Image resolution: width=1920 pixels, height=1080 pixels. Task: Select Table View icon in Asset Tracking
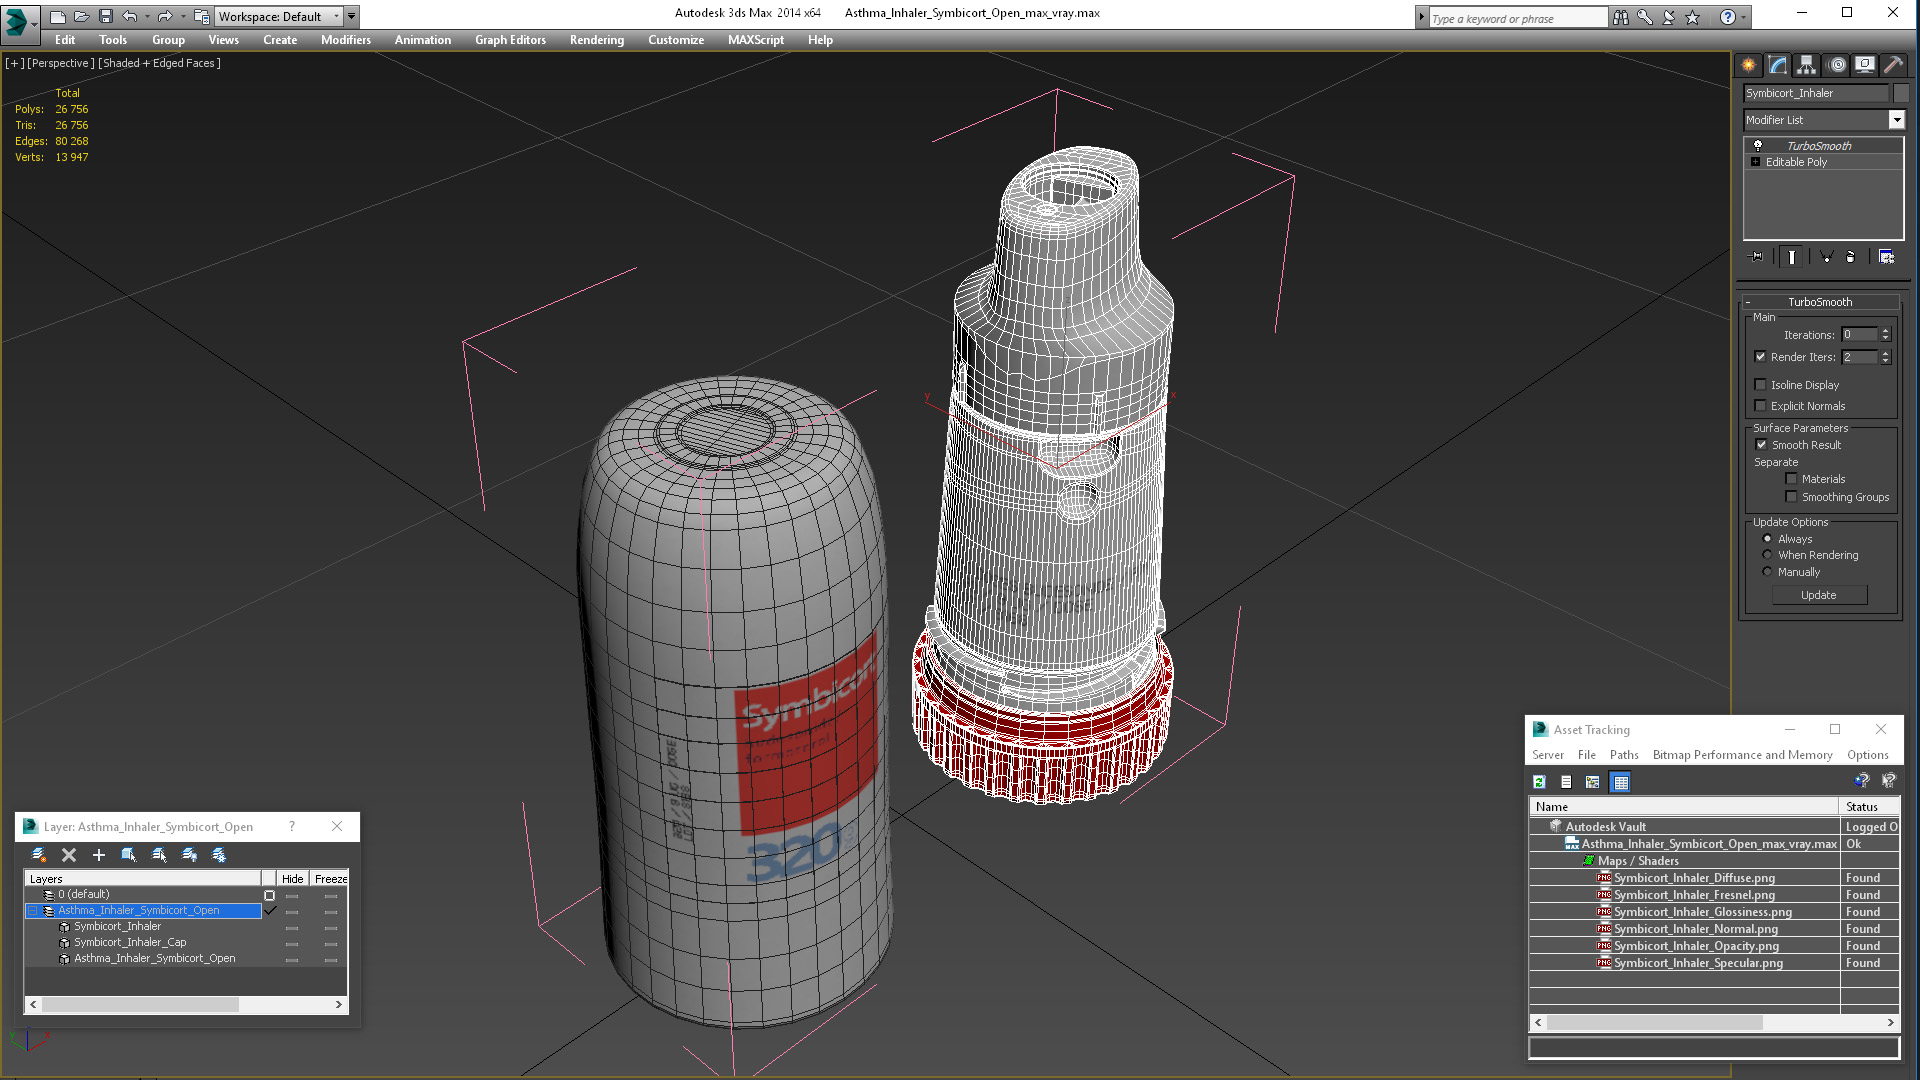pos(1621,782)
